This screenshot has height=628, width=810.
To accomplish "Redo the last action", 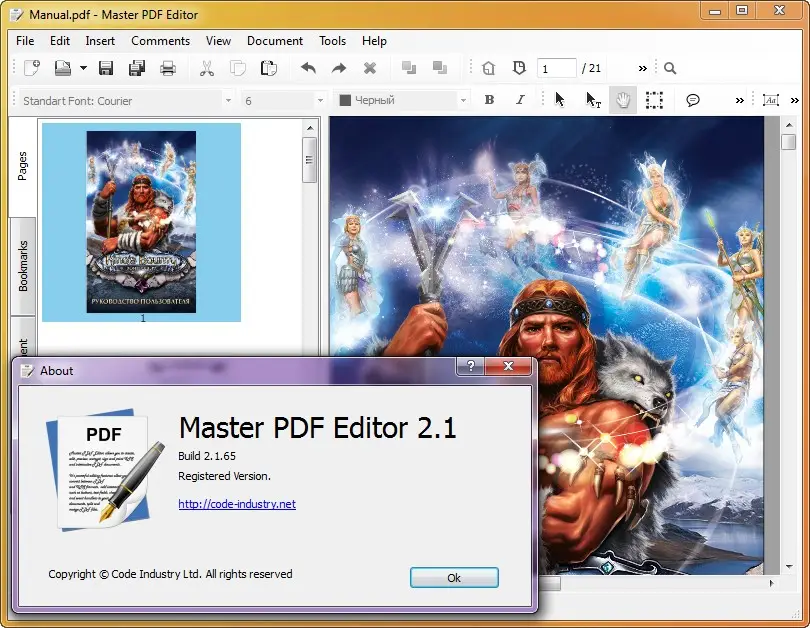I will click(x=339, y=68).
